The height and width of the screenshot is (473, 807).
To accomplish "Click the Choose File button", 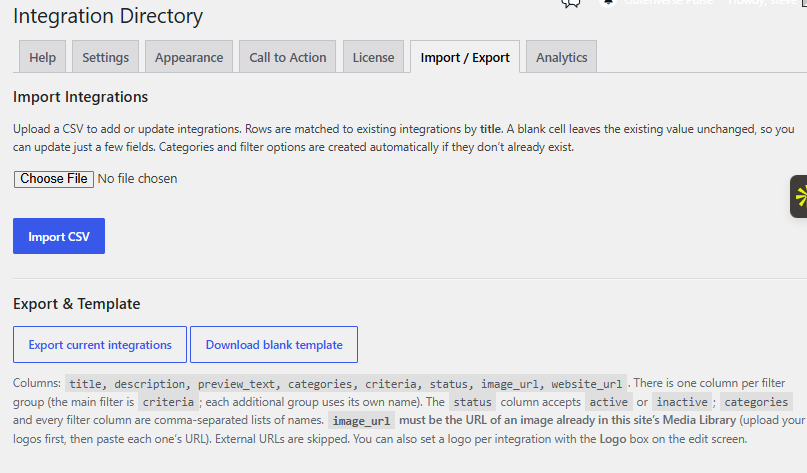I will [x=54, y=179].
